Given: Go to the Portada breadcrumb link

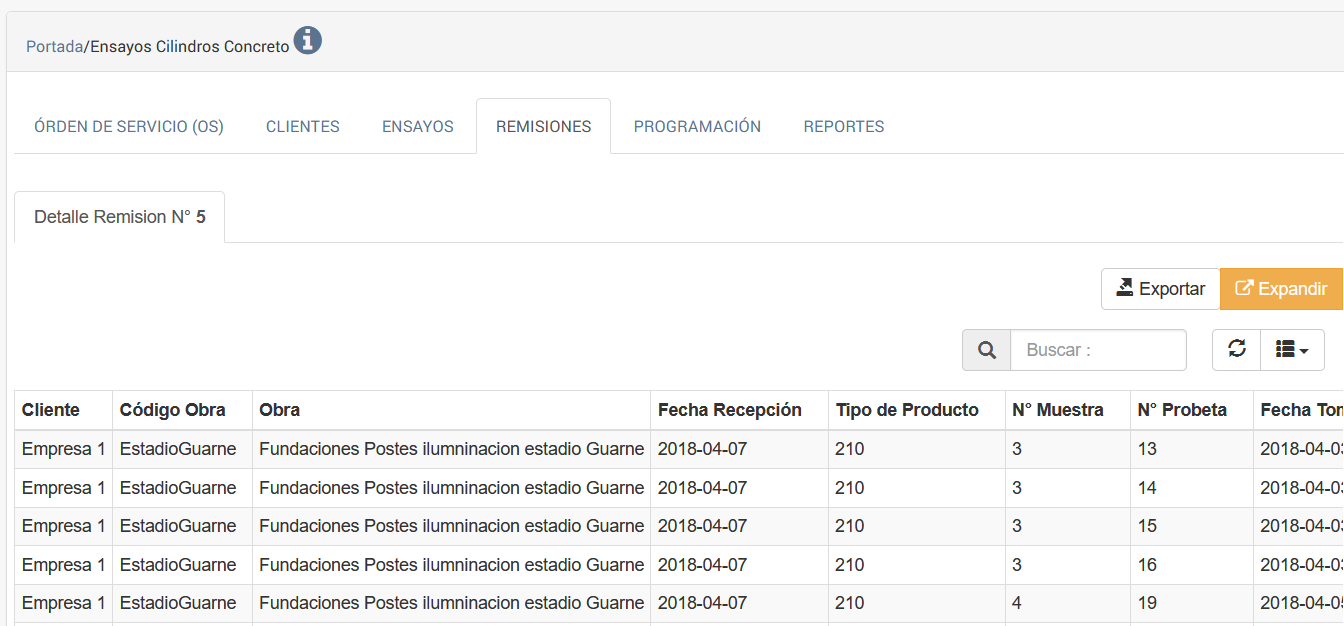Looking at the screenshot, I should coord(54,47).
